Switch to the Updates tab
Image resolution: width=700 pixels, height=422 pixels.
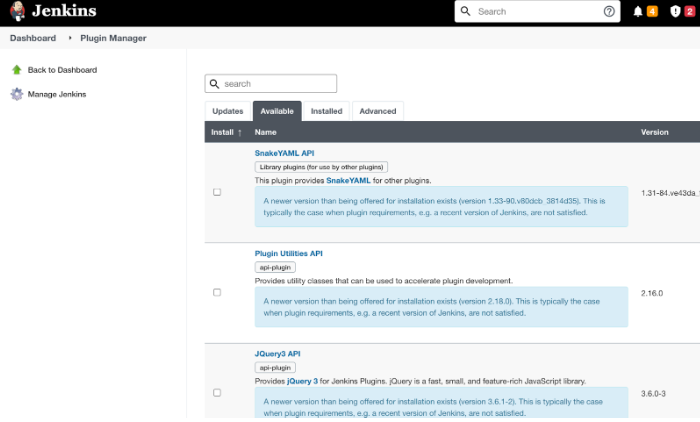coord(228,111)
